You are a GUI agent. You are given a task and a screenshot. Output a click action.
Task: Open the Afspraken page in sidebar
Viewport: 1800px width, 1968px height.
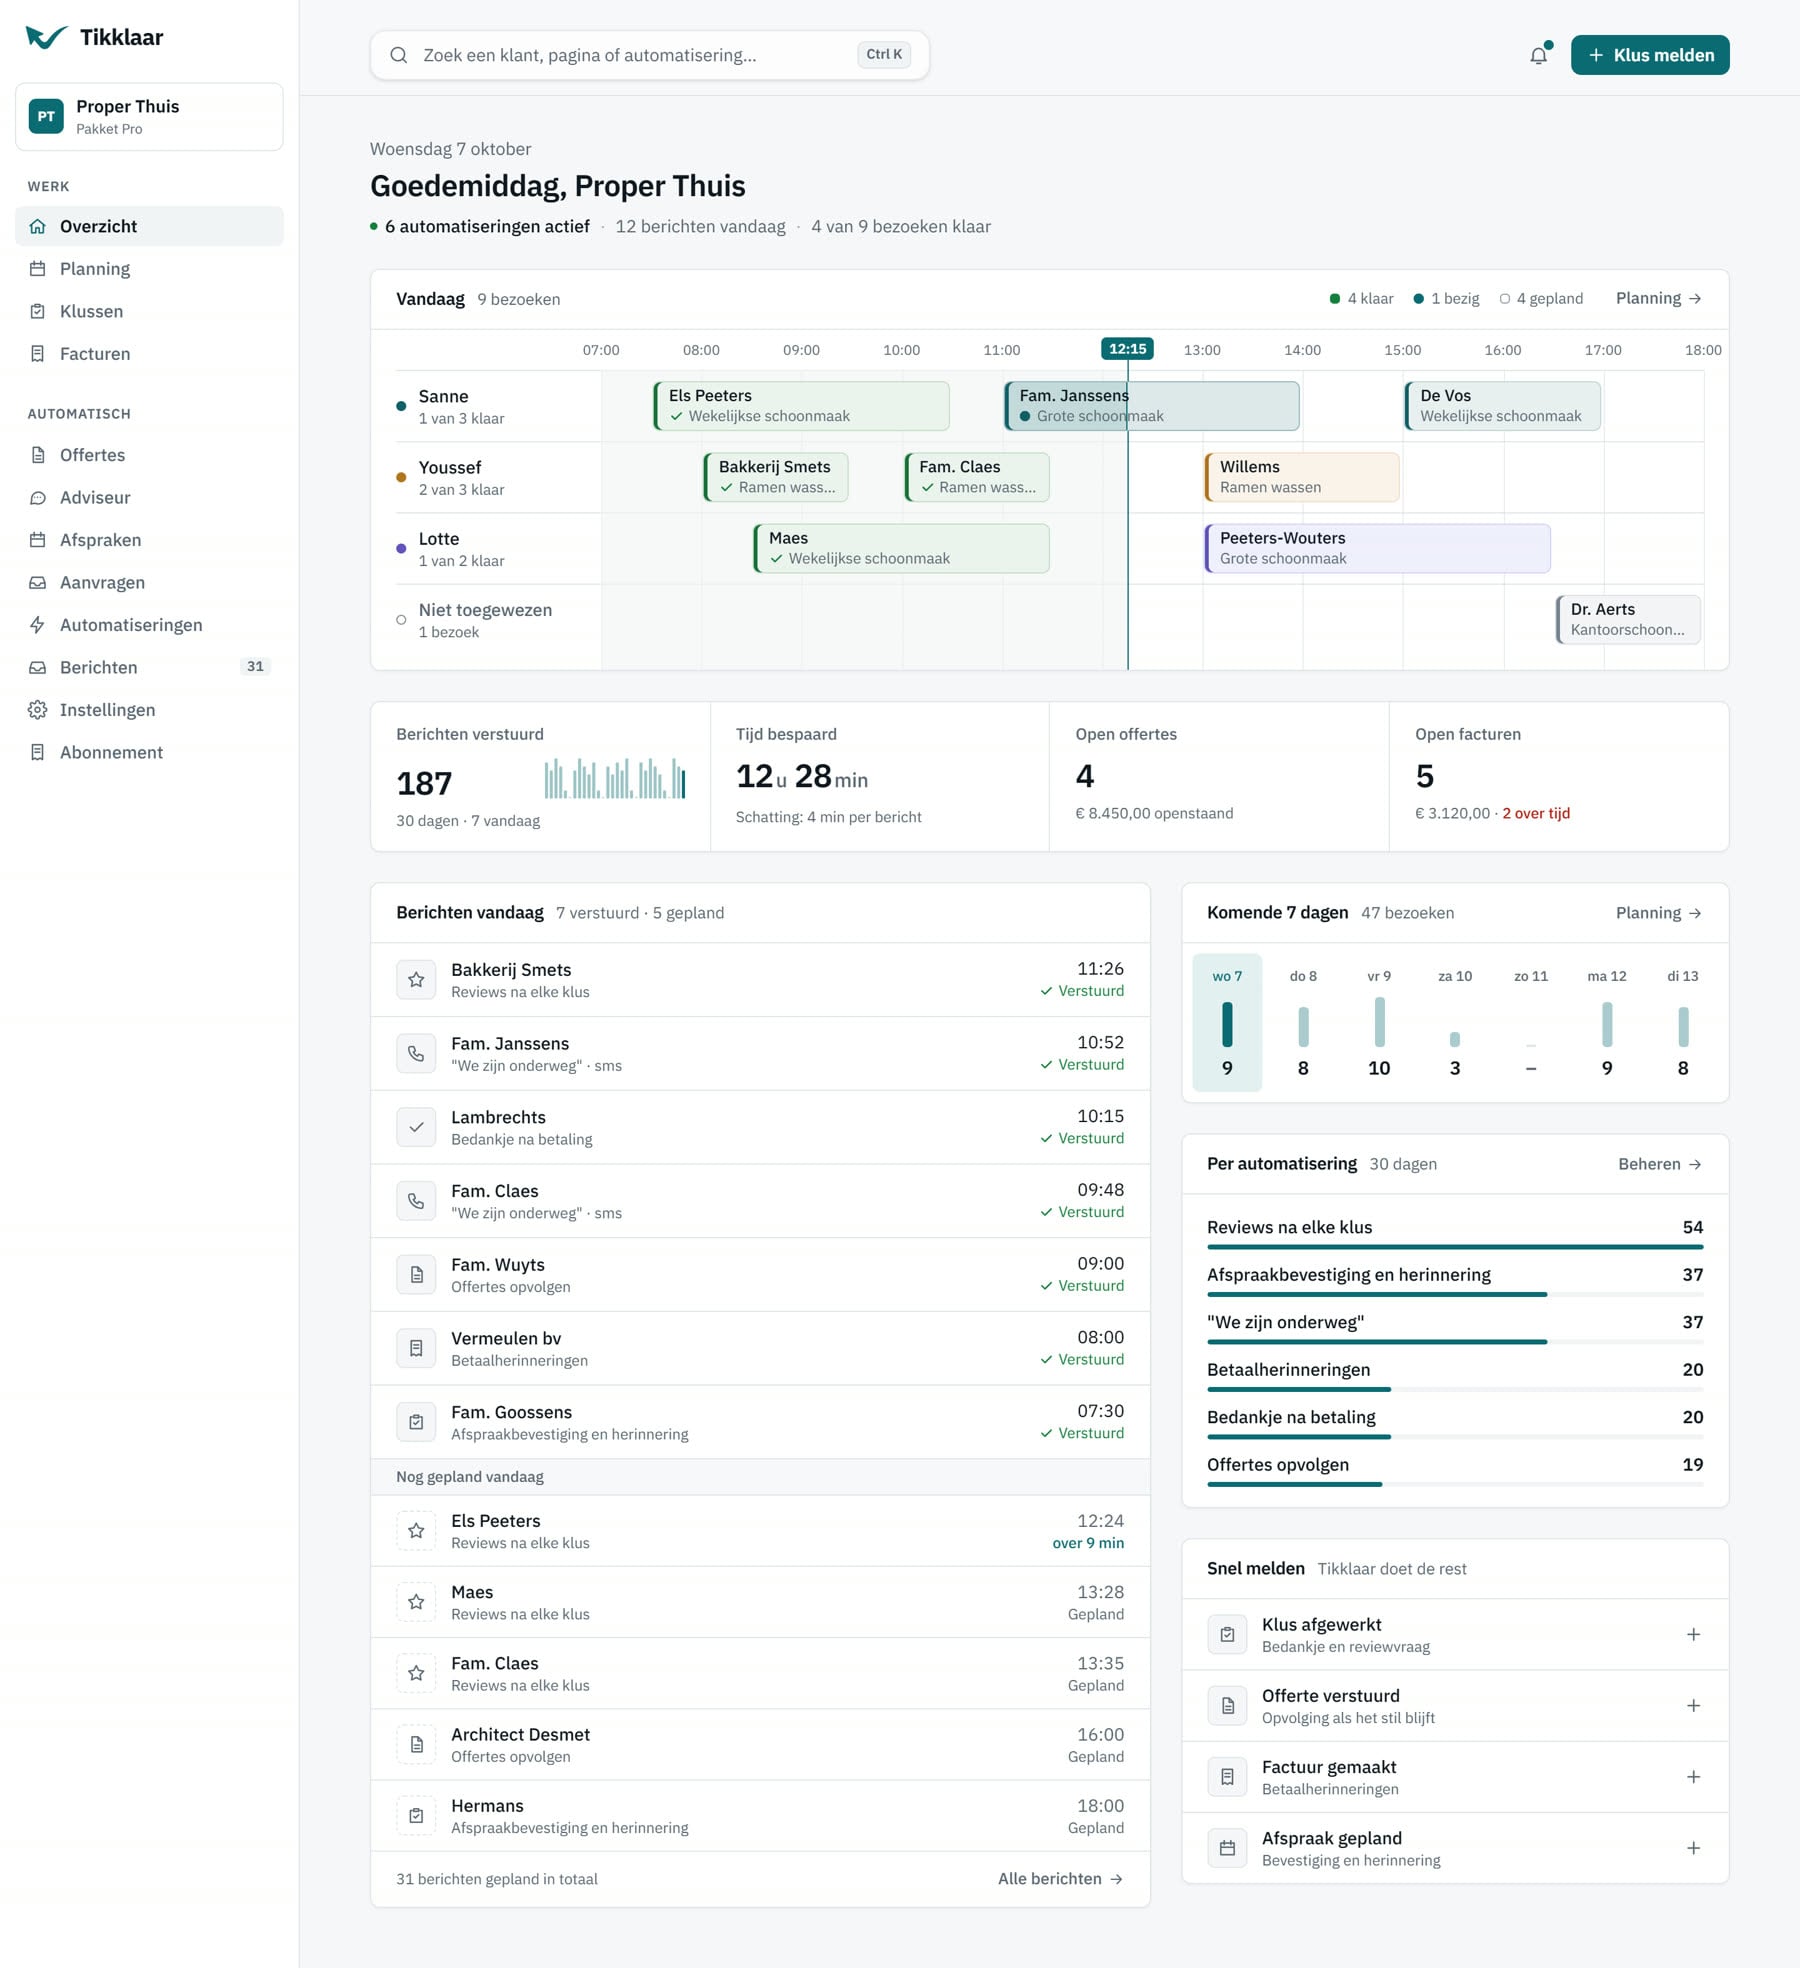tap(149, 540)
